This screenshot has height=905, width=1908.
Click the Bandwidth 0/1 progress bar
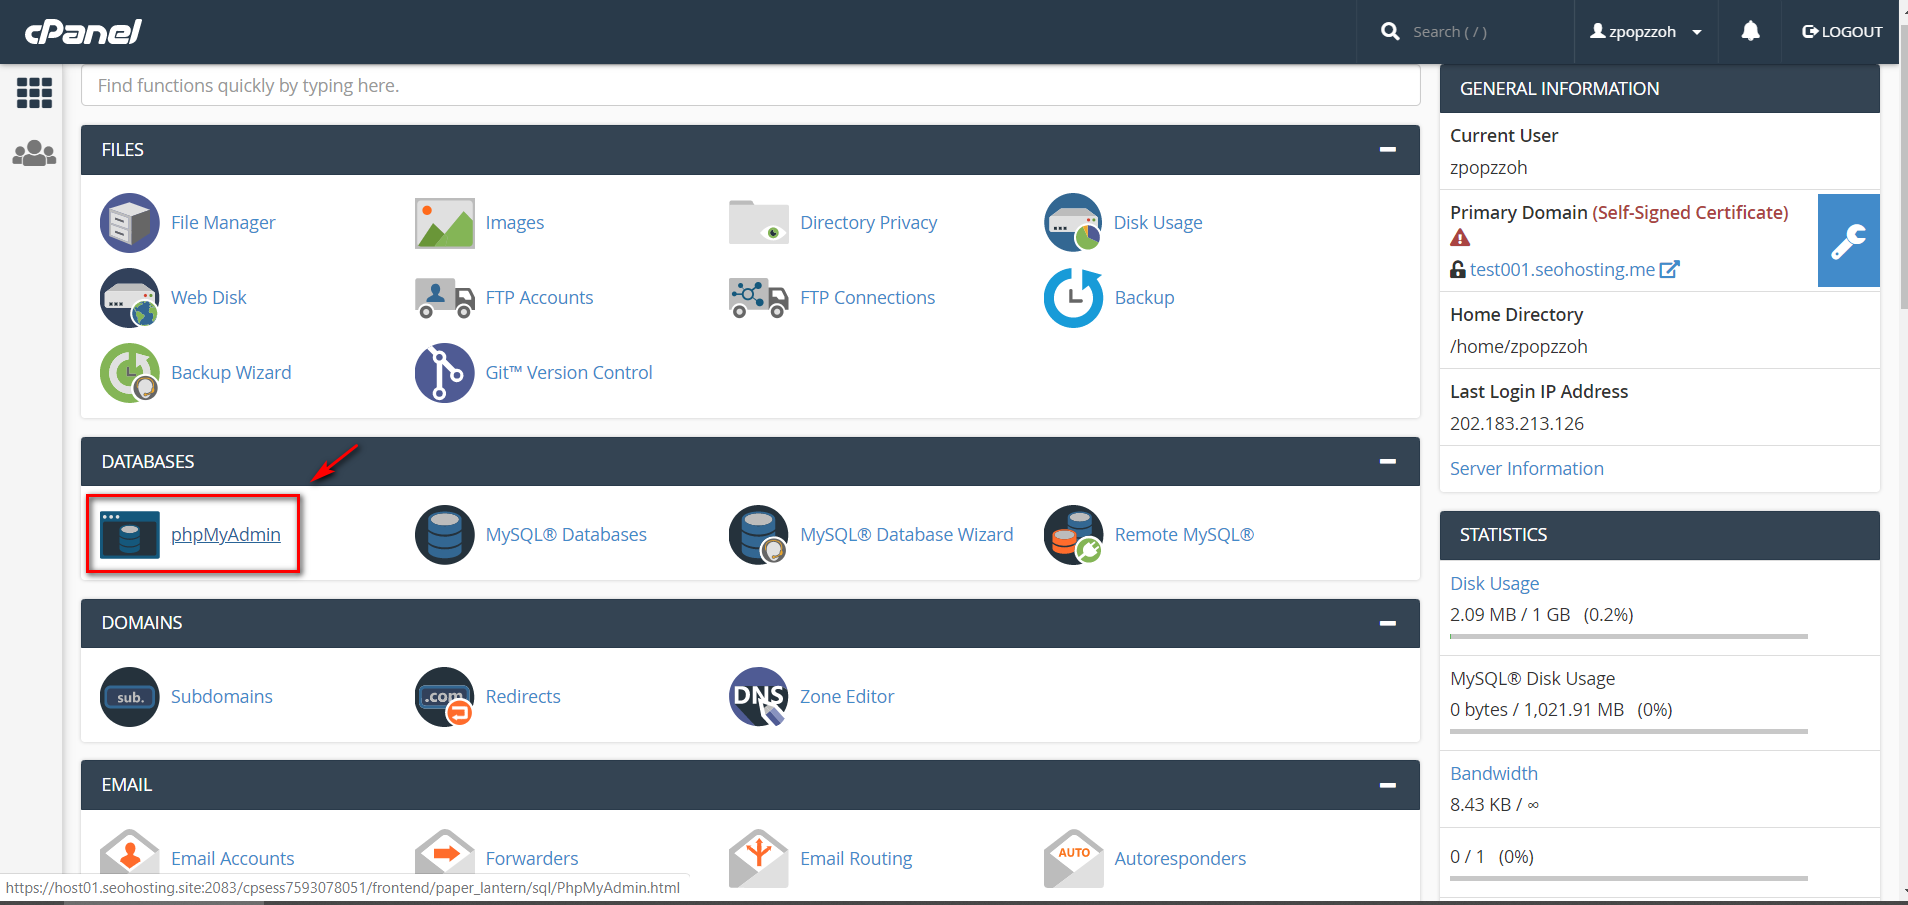[1628, 878]
